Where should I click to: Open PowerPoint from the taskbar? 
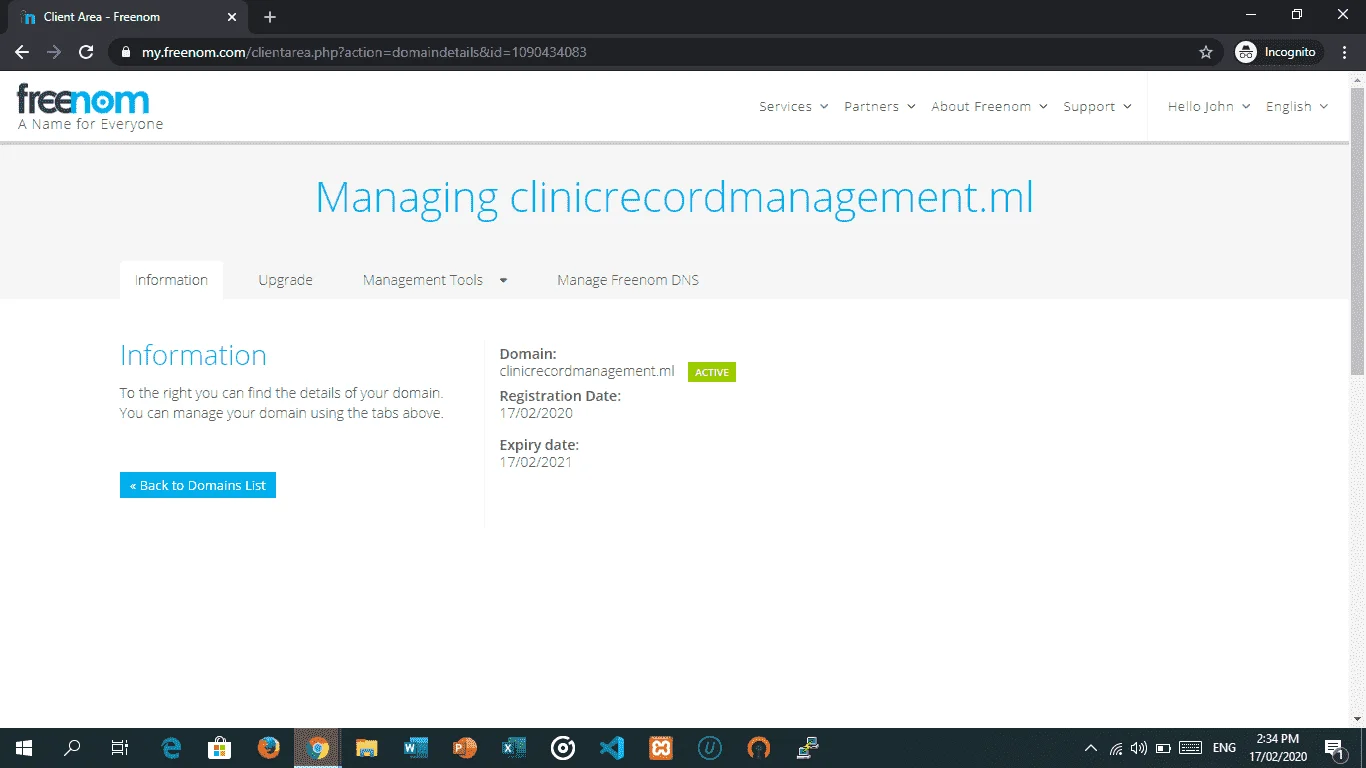point(465,748)
